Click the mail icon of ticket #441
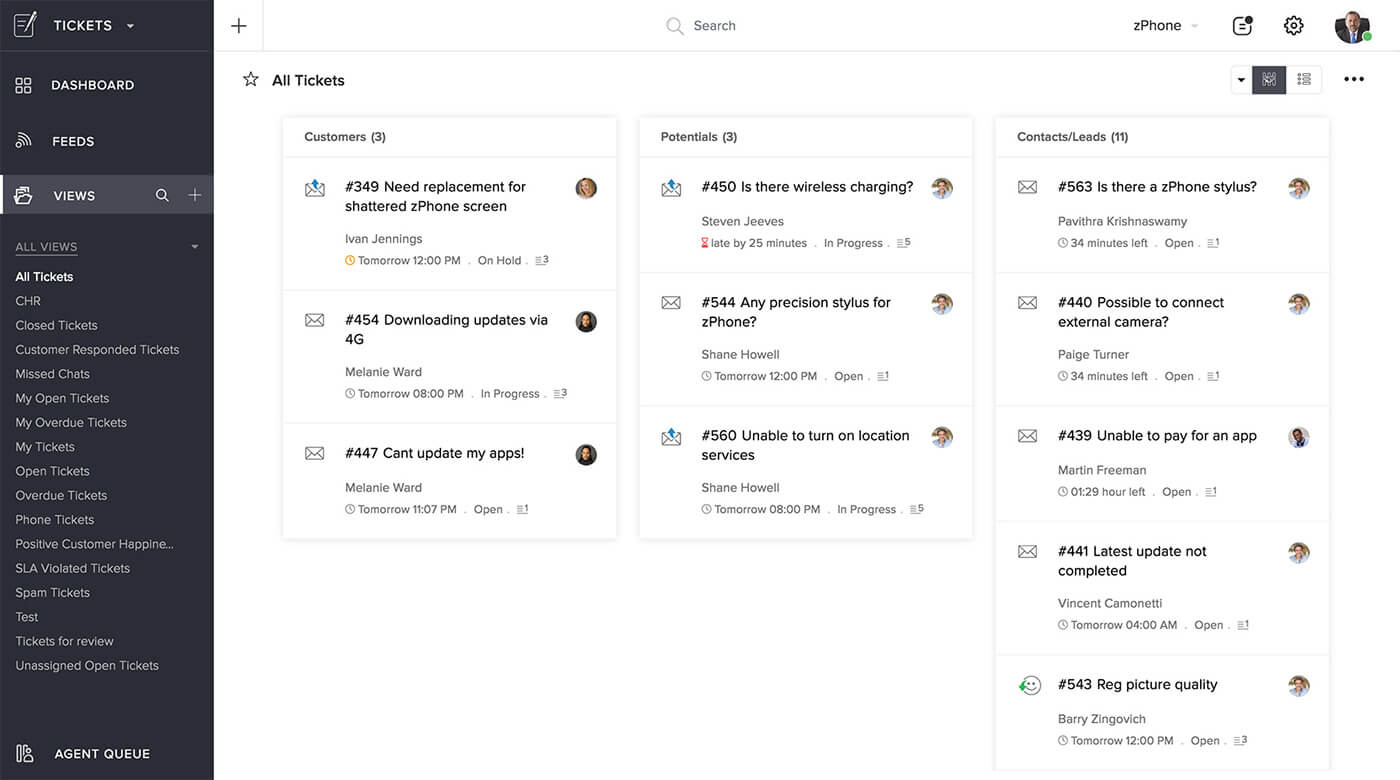 tap(1027, 551)
